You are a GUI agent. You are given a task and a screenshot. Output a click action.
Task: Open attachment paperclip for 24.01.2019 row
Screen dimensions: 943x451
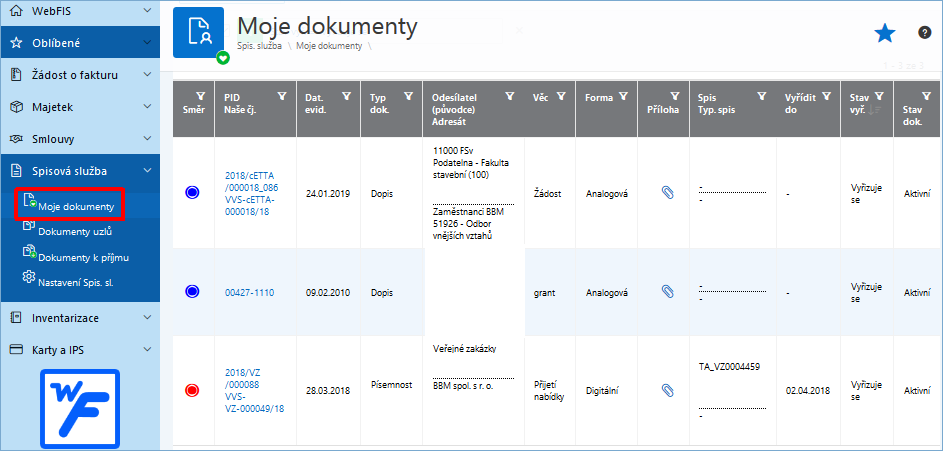667,193
